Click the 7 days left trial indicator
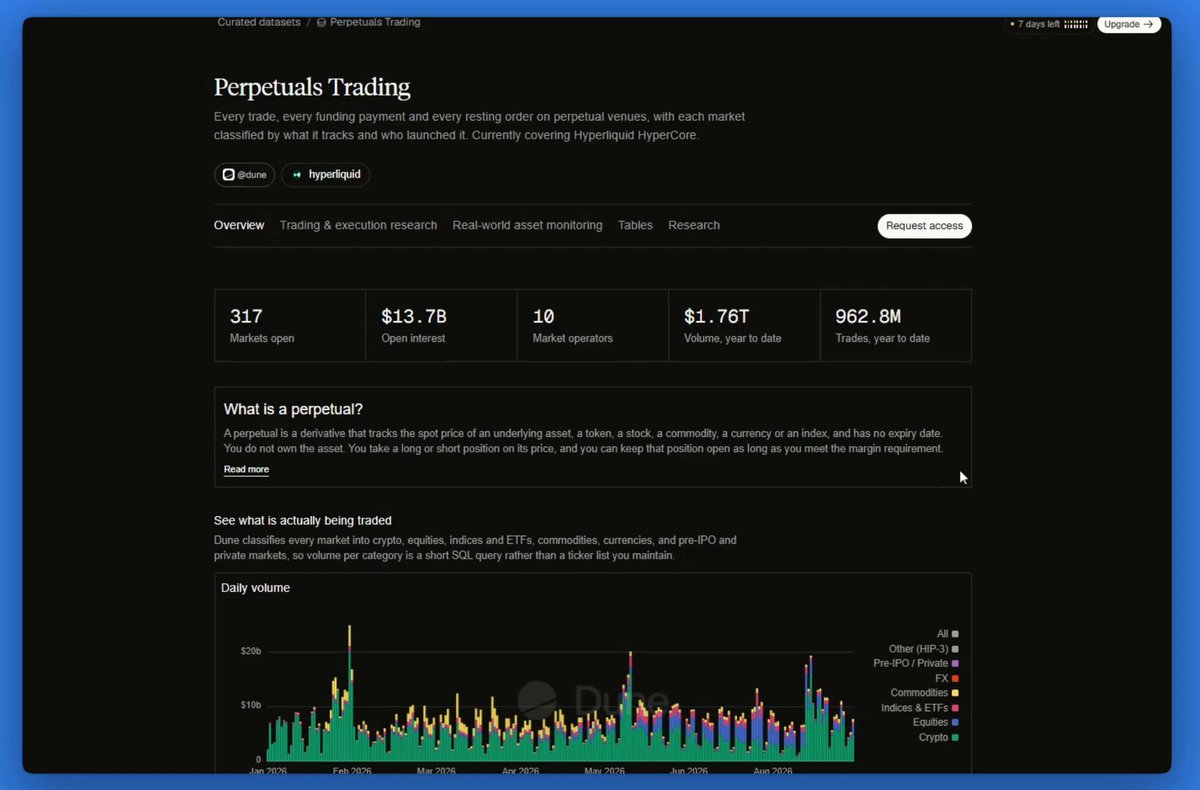The width and height of the screenshot is (1200, 790). point(1048,24)
